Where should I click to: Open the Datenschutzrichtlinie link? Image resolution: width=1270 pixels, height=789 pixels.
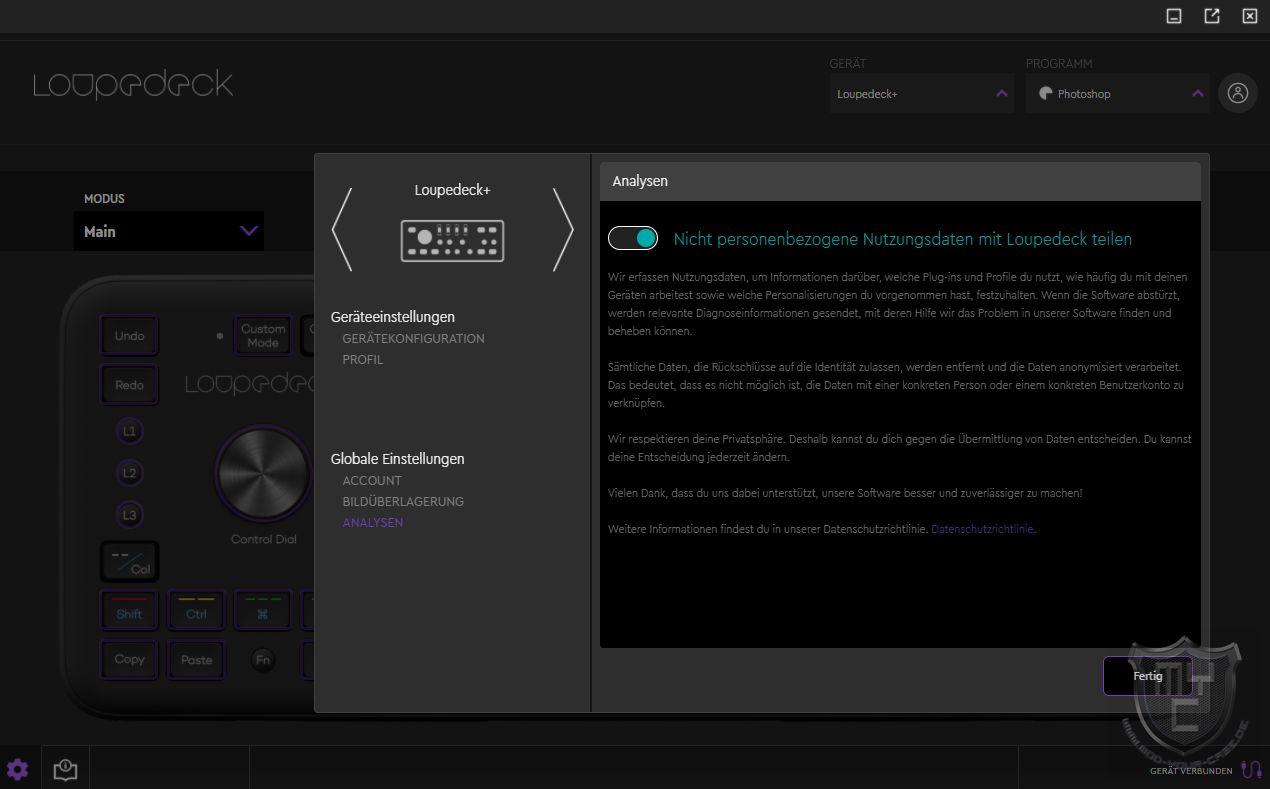[x=982, y=529]
